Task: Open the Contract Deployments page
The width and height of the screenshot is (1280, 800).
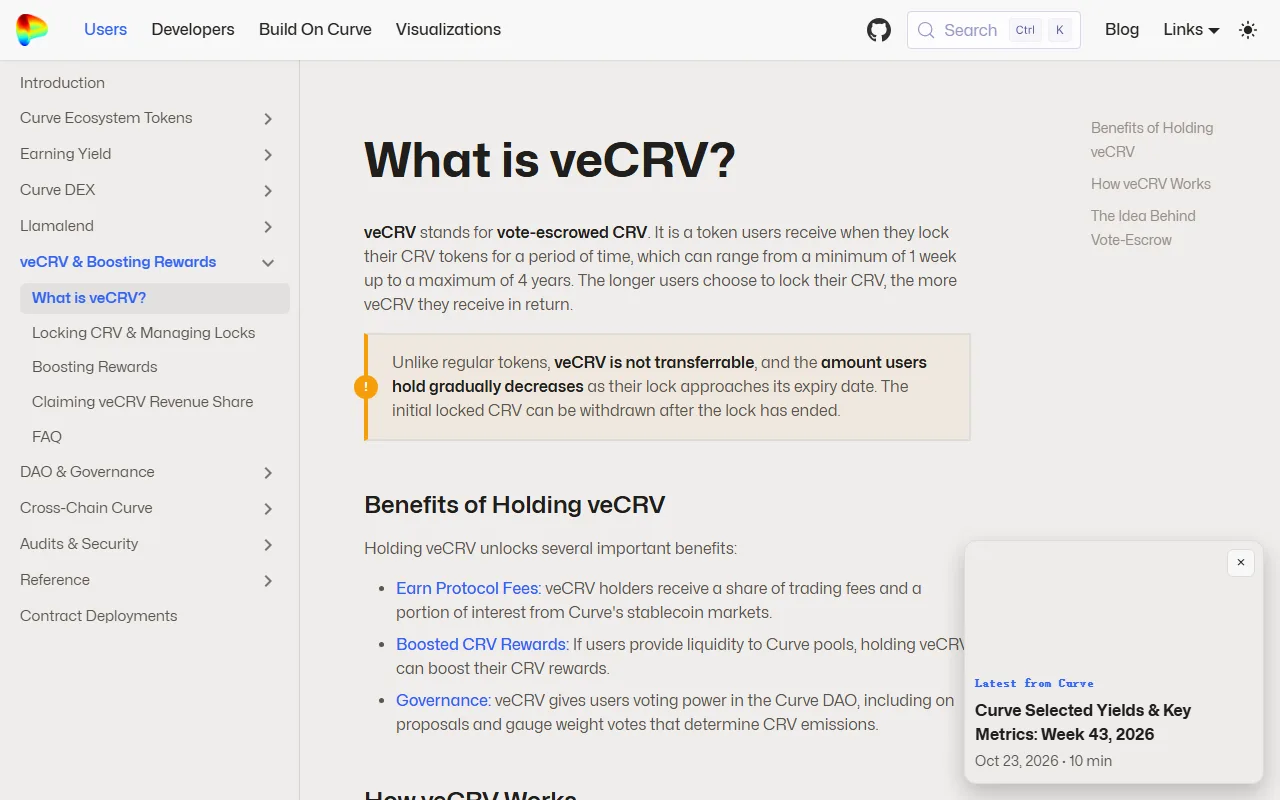Action: (x=98, y=616)
